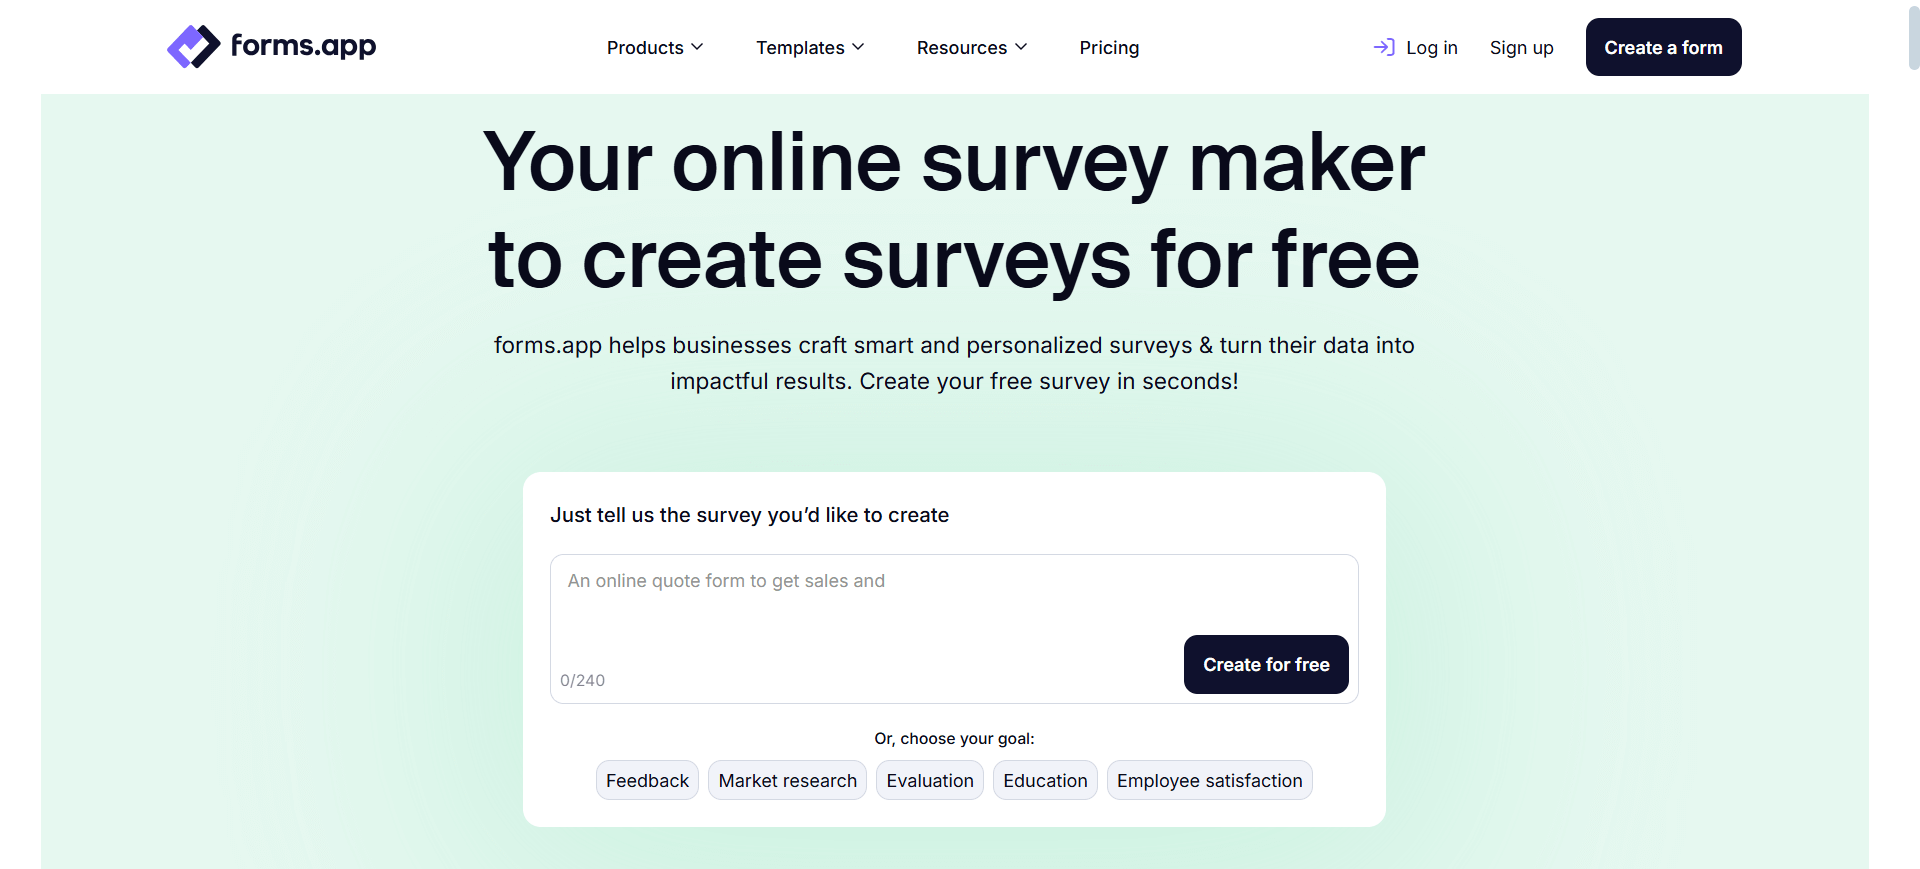
Task: Select the Sign up option
Action: click(x=1521, y=47)
